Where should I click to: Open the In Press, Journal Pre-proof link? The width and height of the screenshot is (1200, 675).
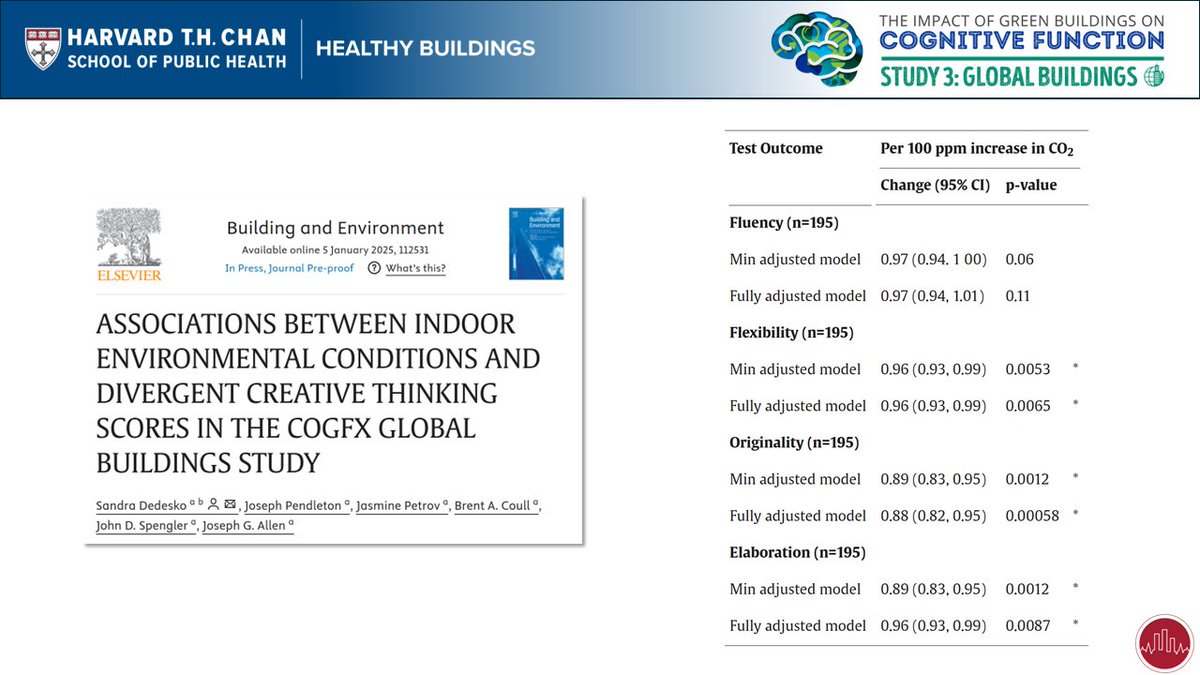point(289,268)
